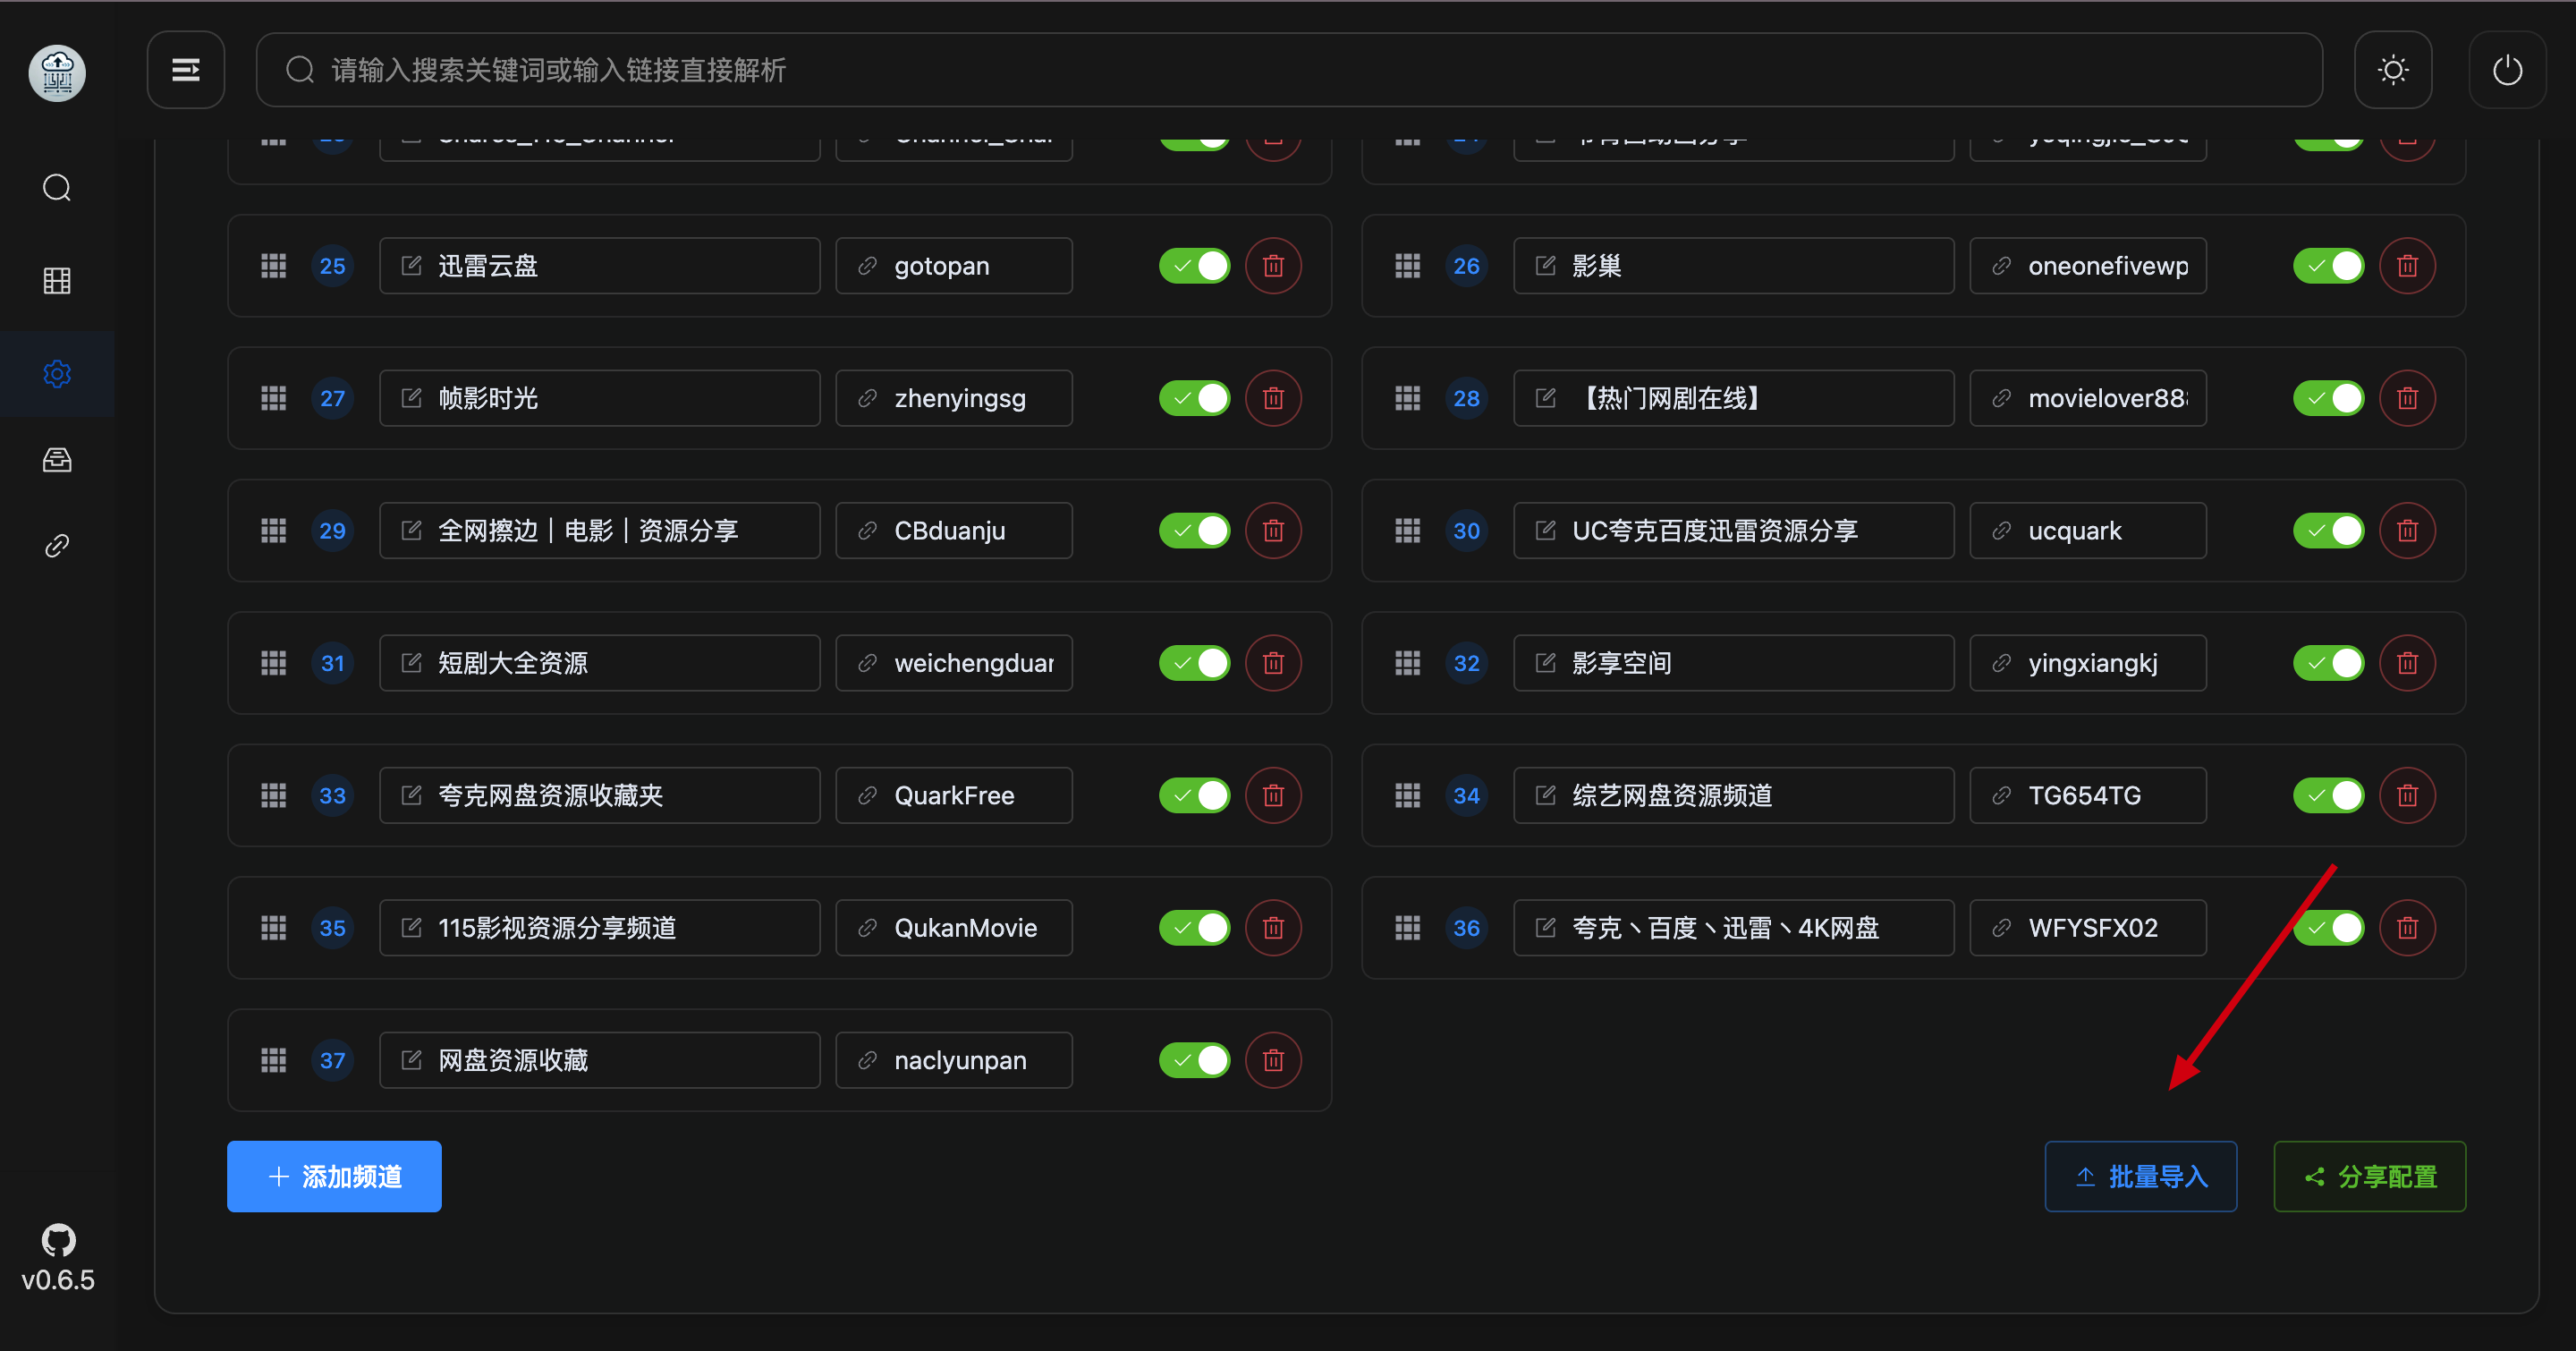Disable toggle for channel 27 帧影时光
This screenshot has height=1351, width=2576.
click(x=1194, y=398)
